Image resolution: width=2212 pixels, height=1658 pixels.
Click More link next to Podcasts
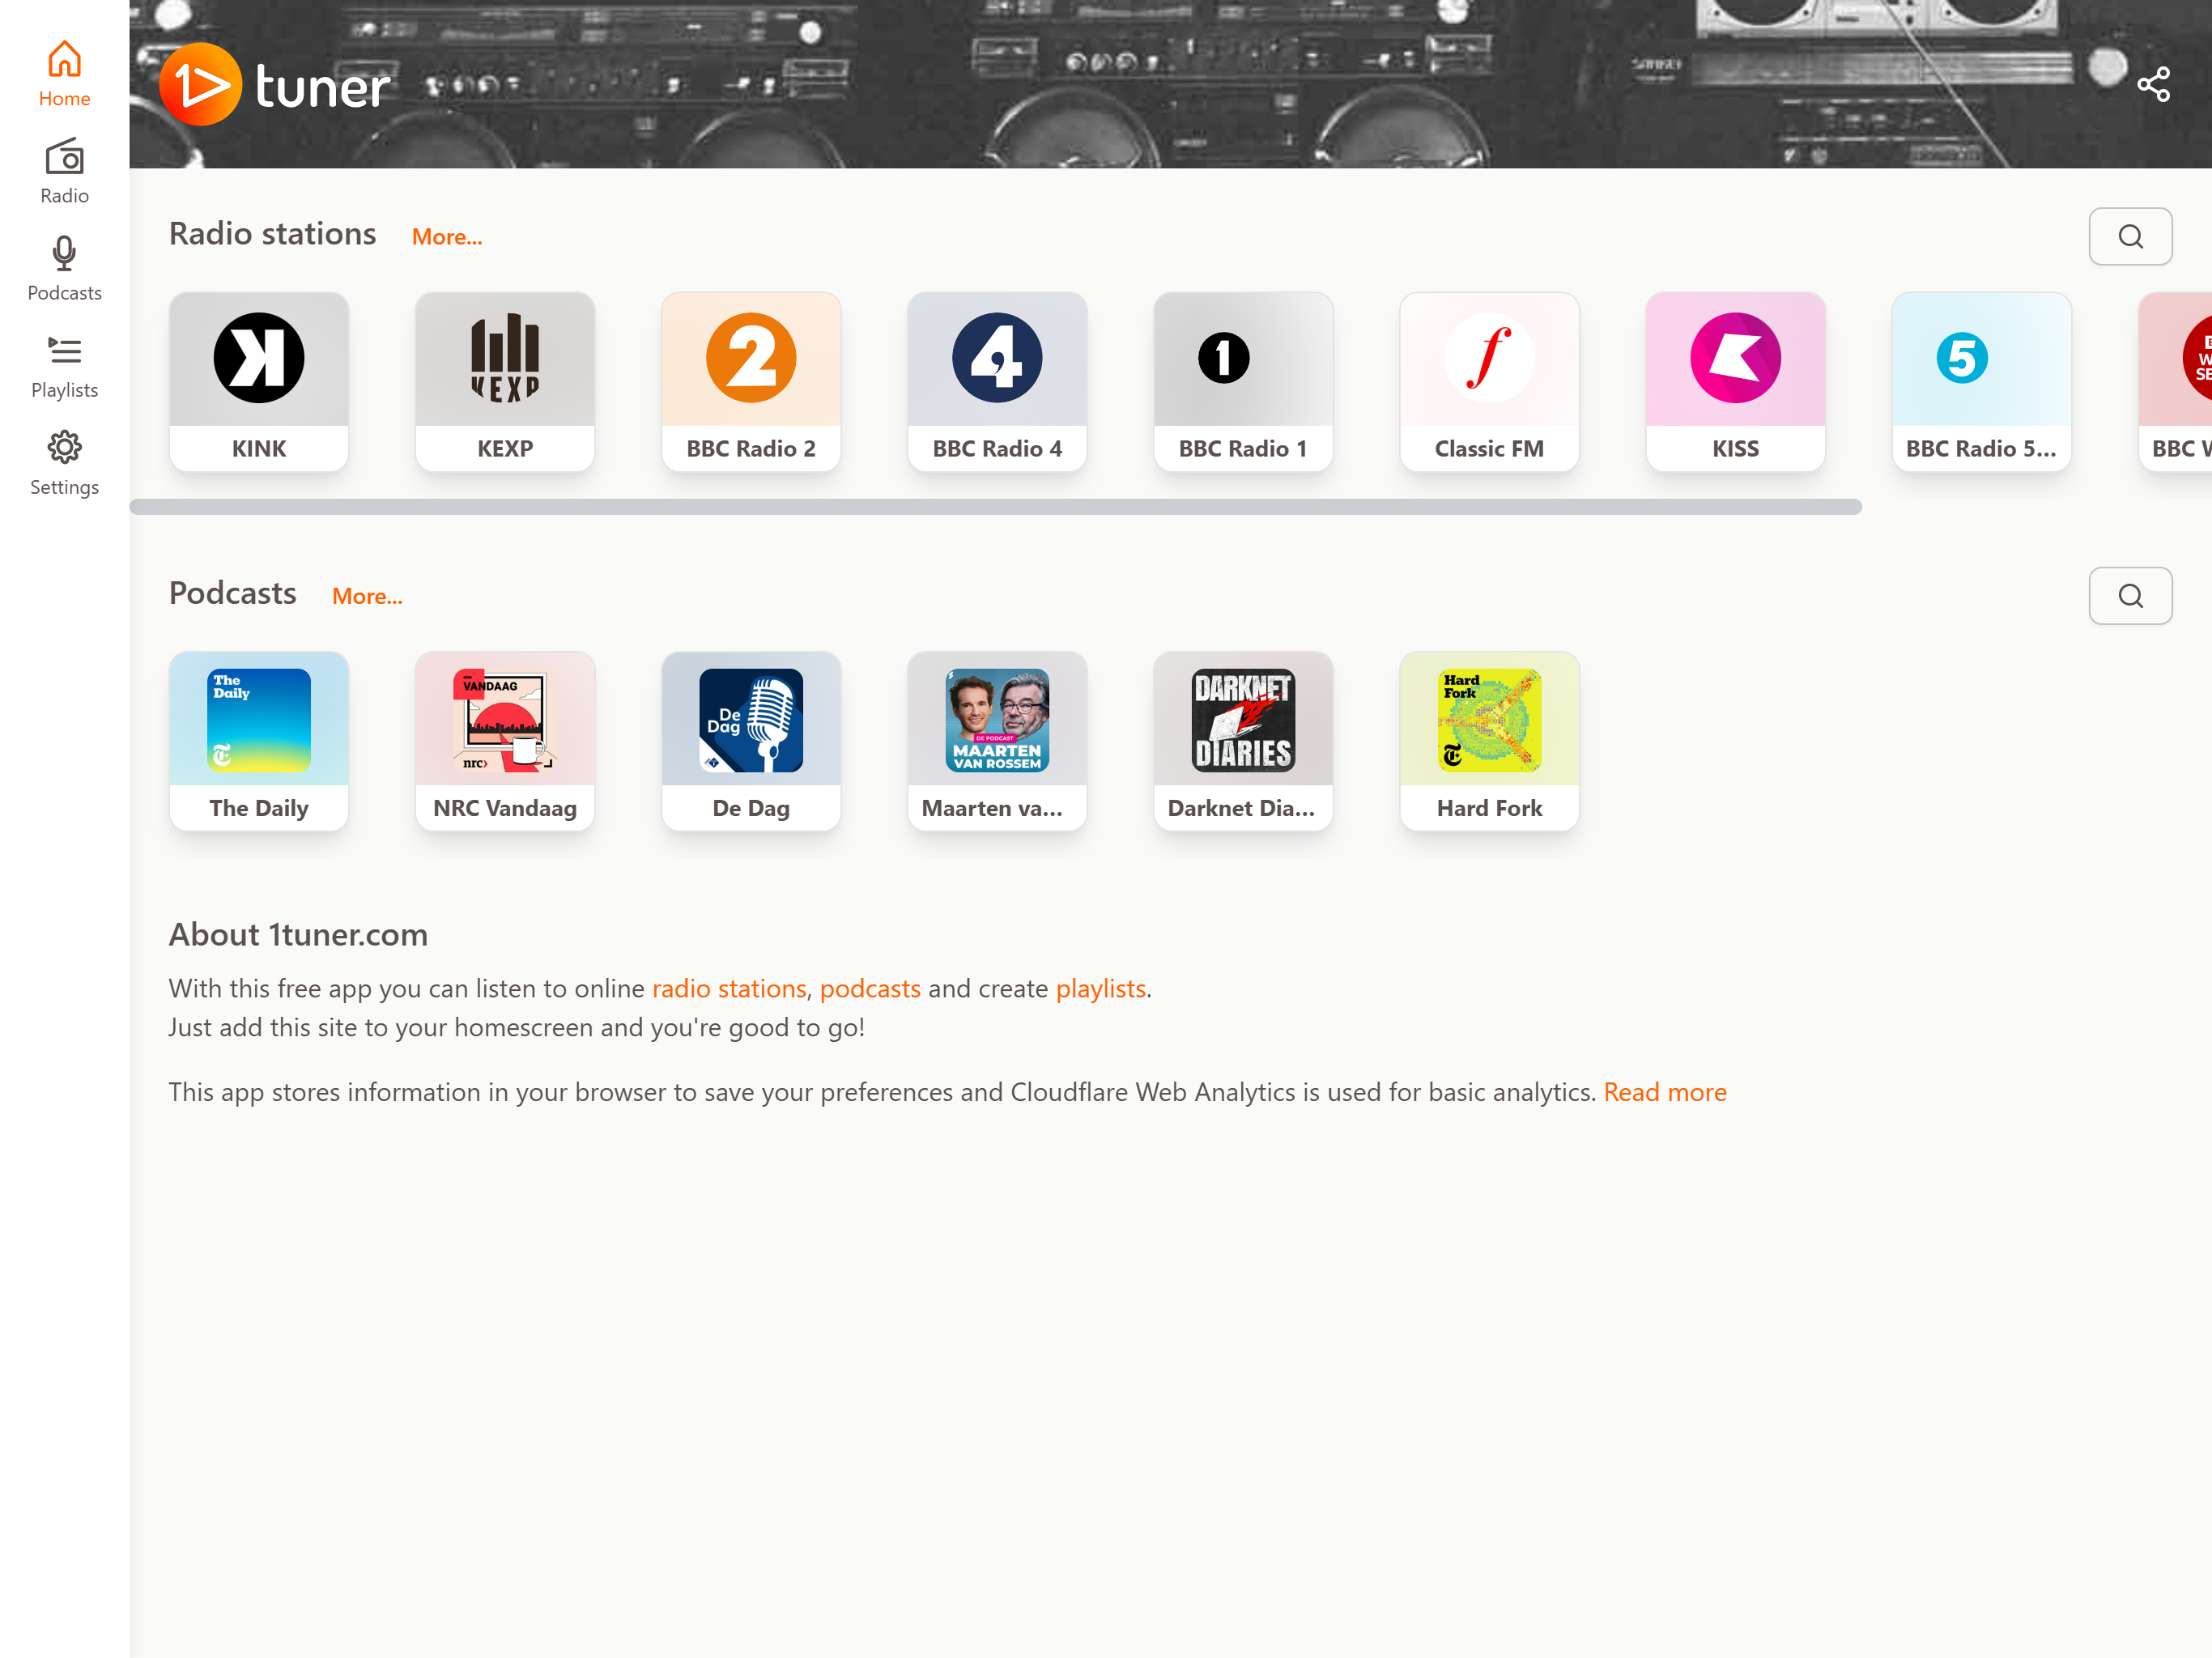click(x=367, y=596)
